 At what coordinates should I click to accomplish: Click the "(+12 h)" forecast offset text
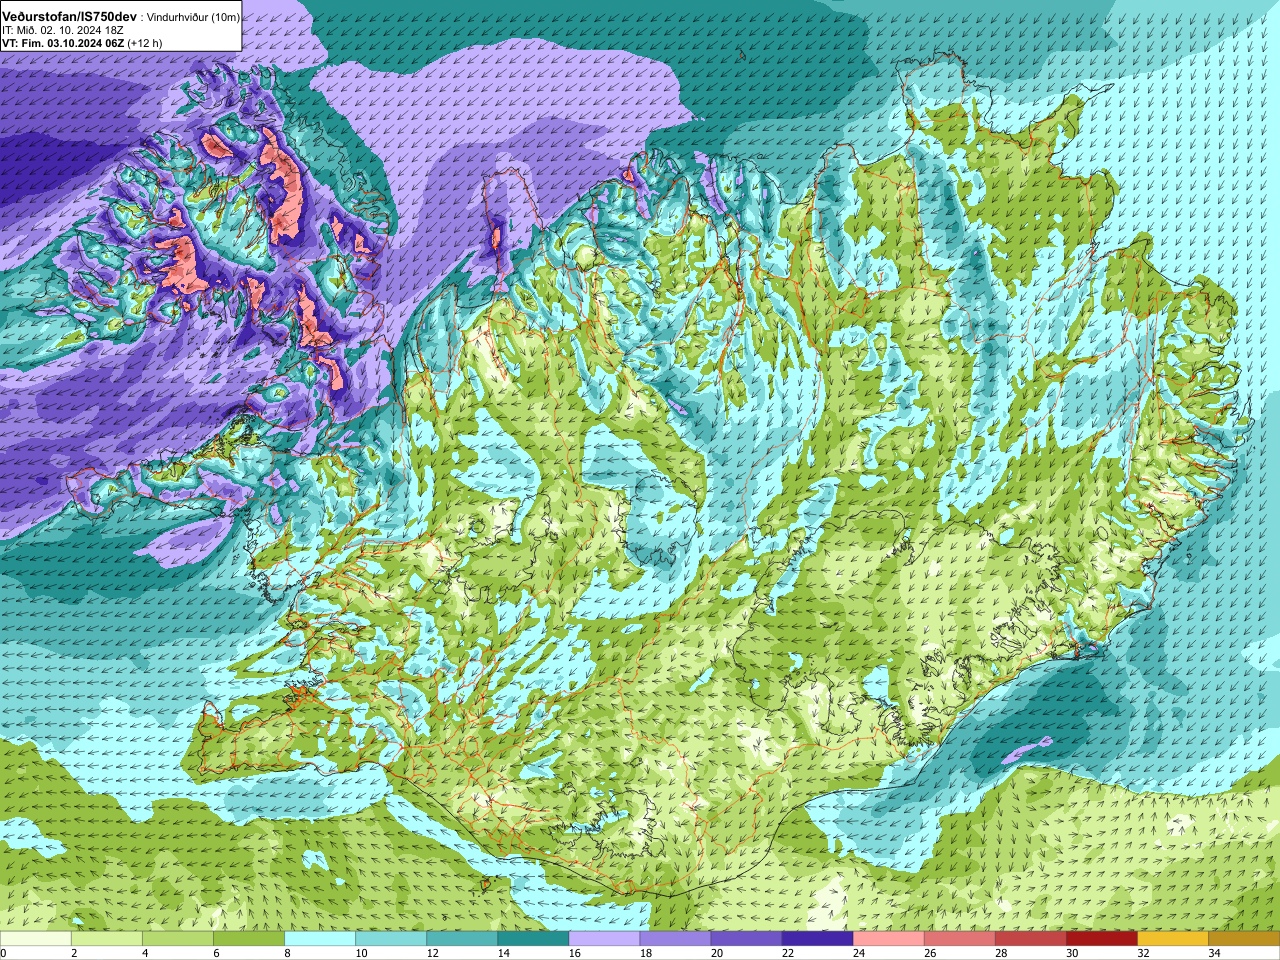[145, 43]
